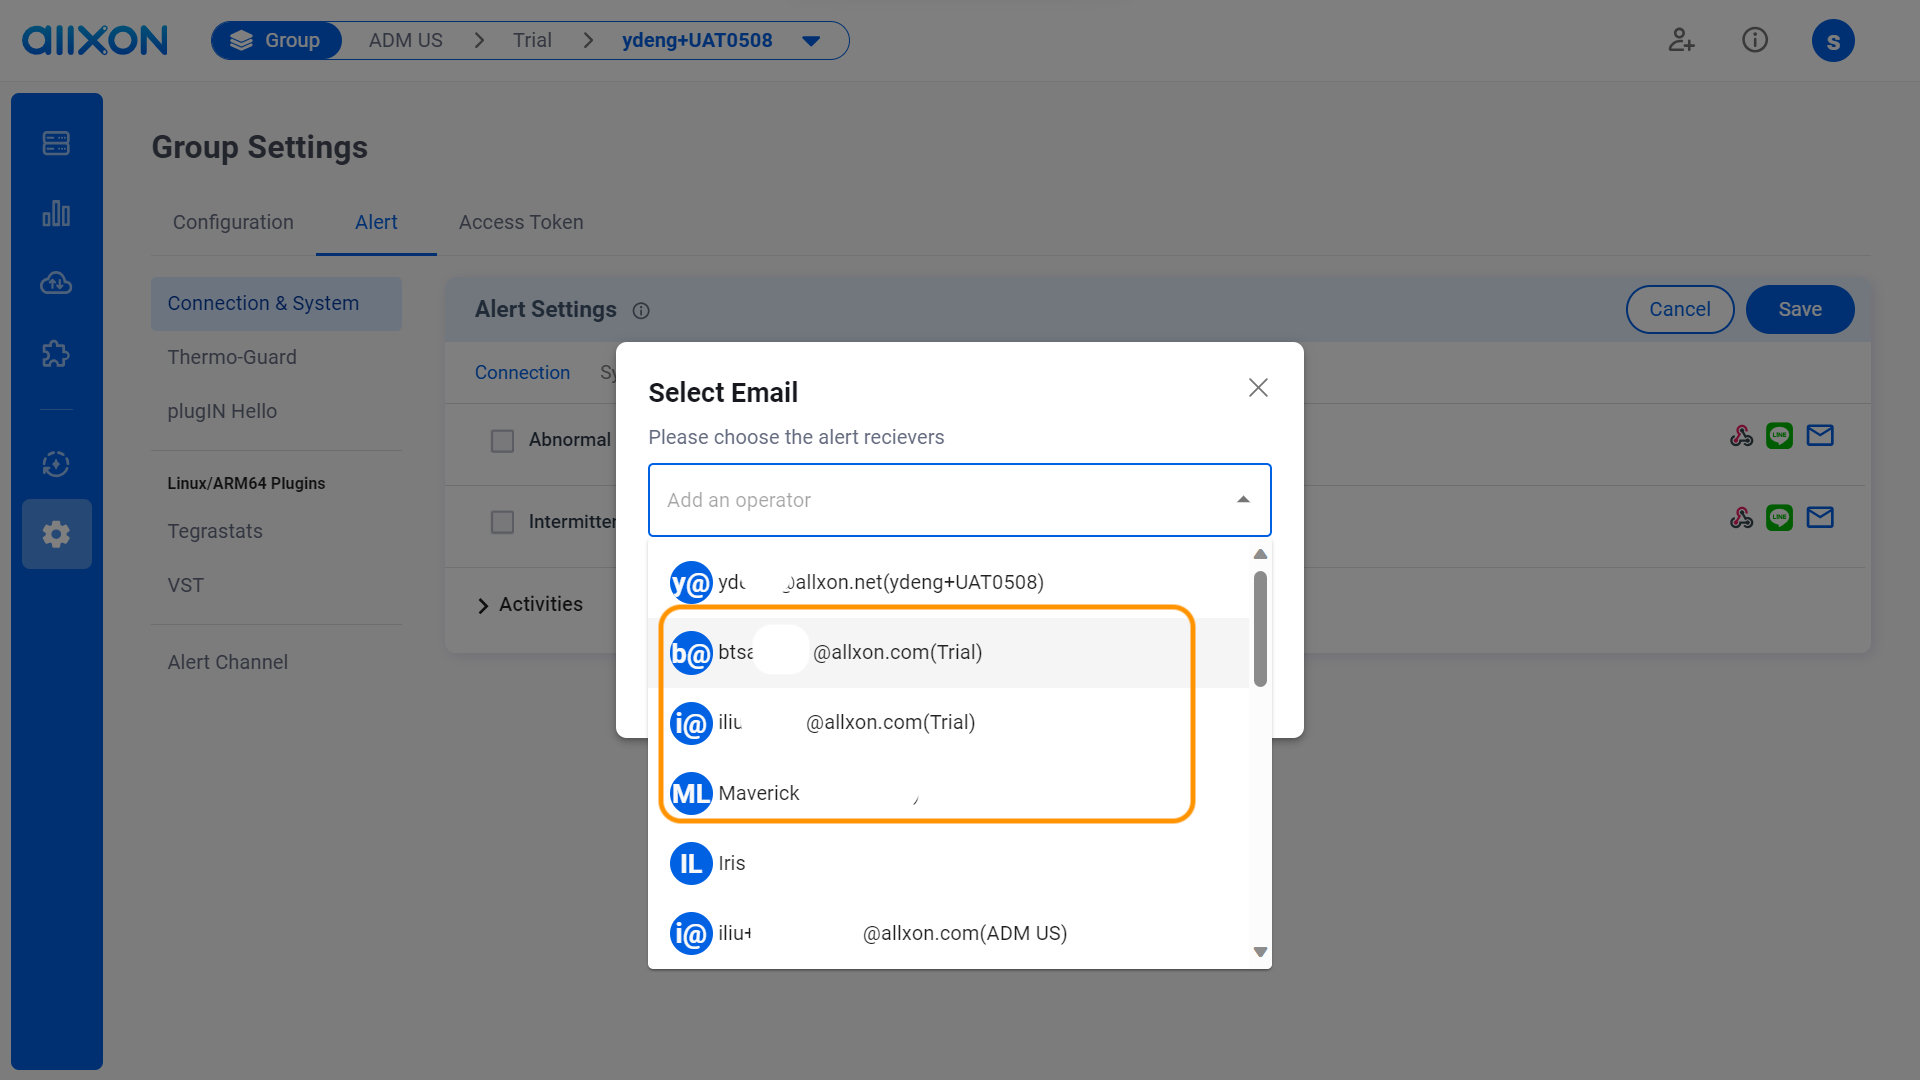
Task: Open the cloud OTA deployment sidebar icon
Action: pos(56,283)
